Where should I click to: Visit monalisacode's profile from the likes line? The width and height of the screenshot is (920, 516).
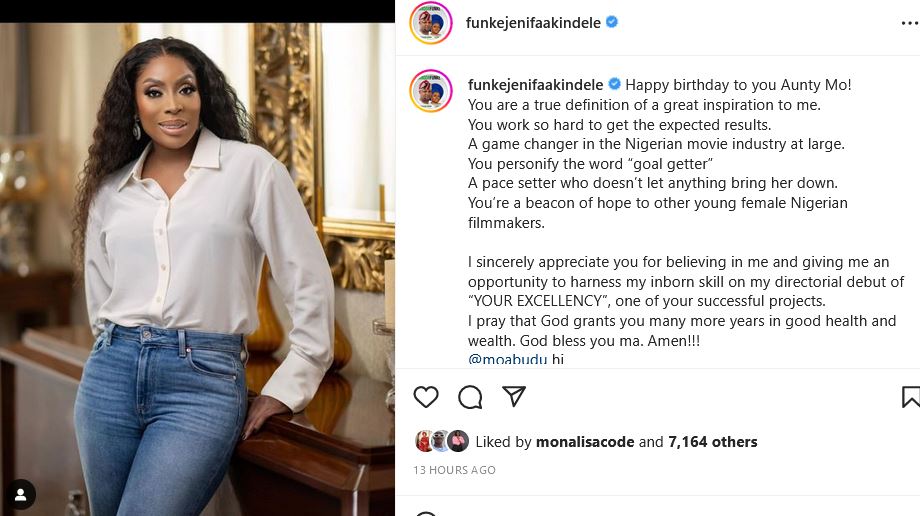pyautogui.click(x=585, y=442)
